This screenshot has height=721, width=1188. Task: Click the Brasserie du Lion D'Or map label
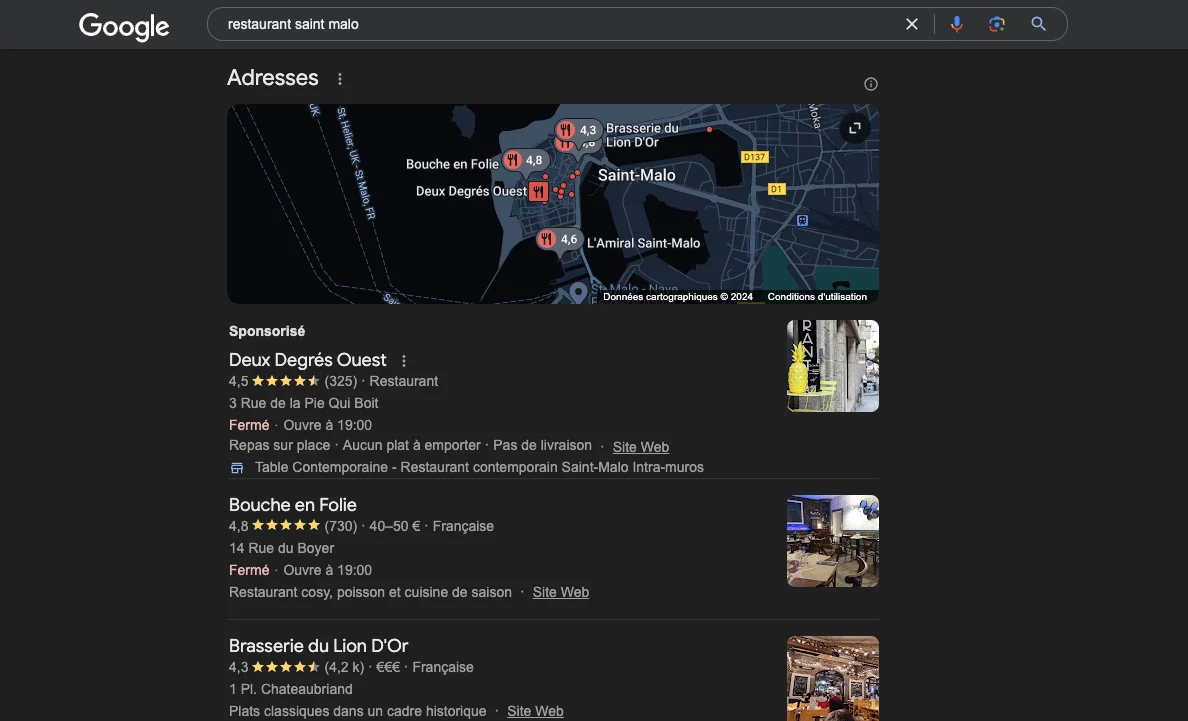[x=642, y=135]
